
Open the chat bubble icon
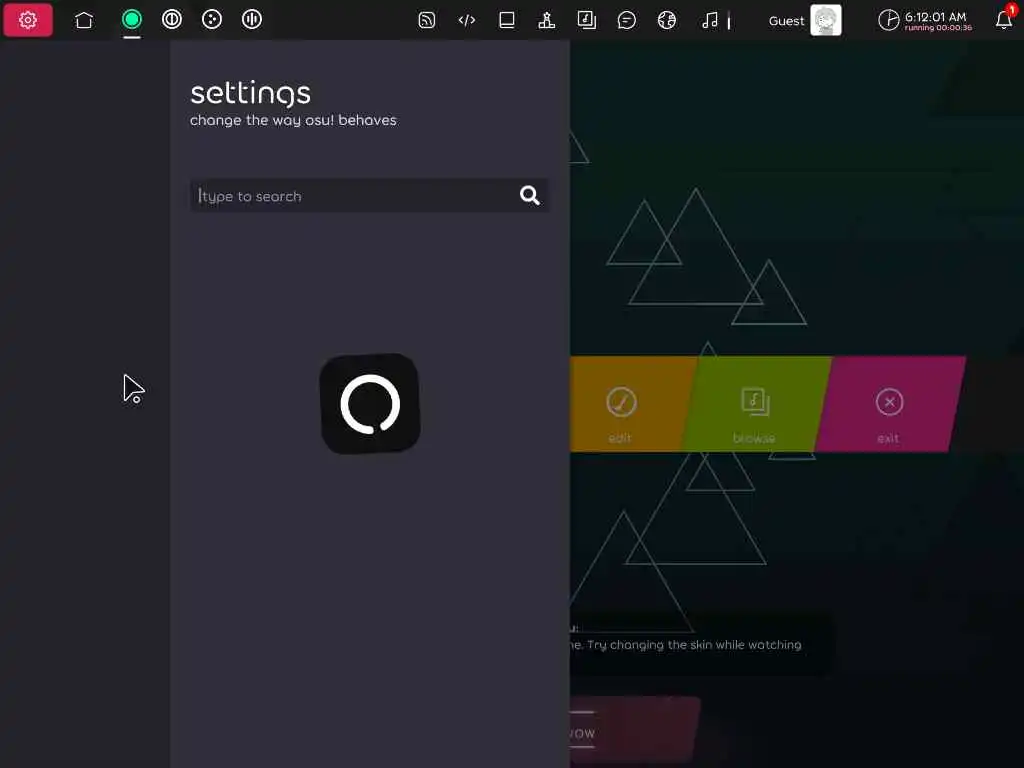626,20
